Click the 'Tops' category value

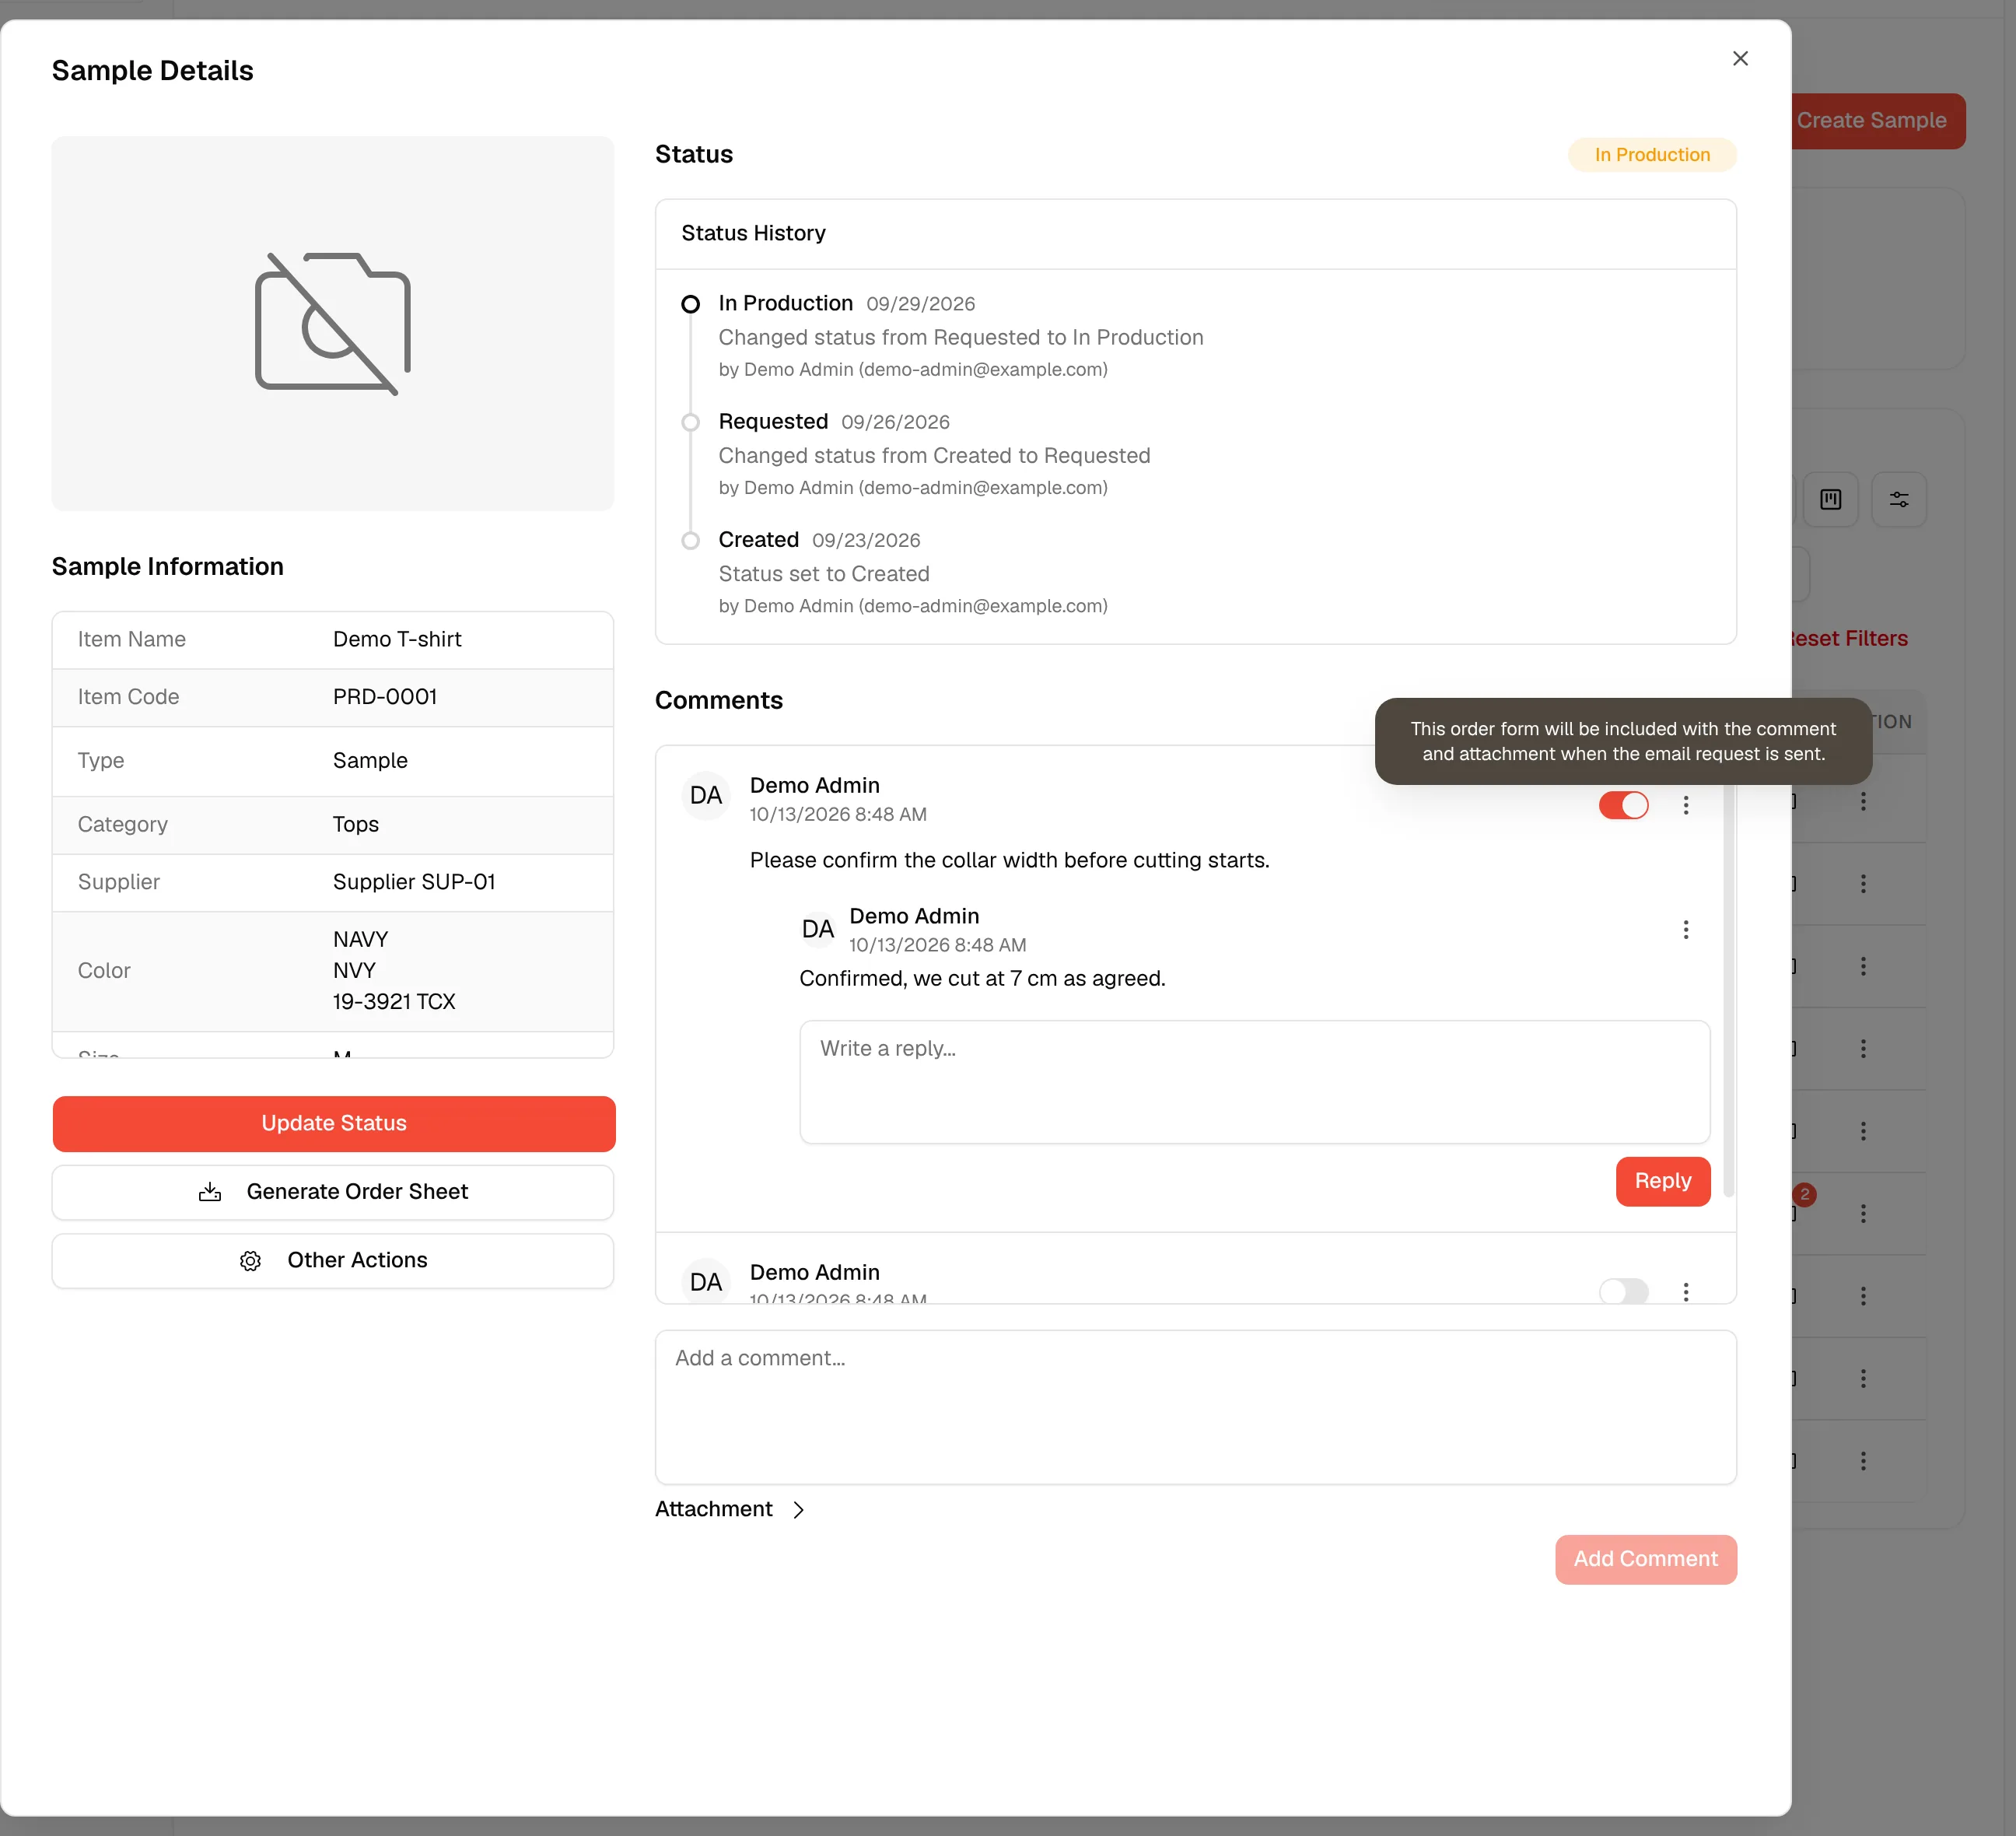click(x=356, y=824)
